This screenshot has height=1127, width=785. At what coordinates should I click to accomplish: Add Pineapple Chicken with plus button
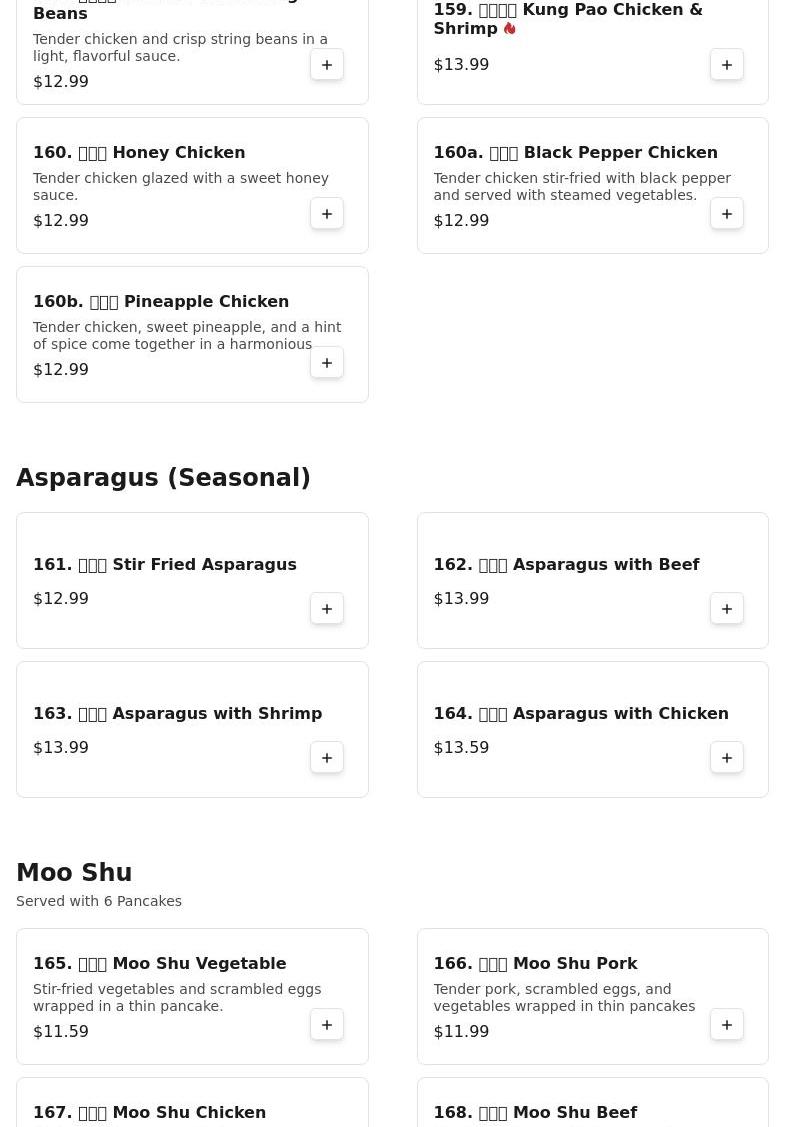click(x=327, y=363)
